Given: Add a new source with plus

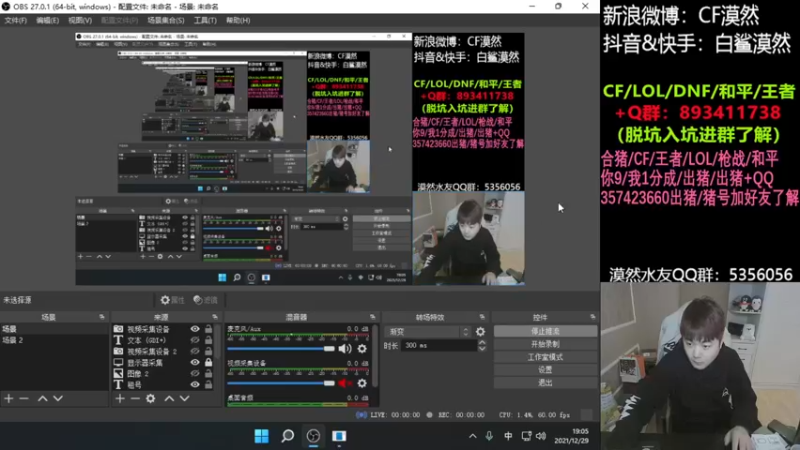Looking at the screenshot, I should [x=120, y=398].
